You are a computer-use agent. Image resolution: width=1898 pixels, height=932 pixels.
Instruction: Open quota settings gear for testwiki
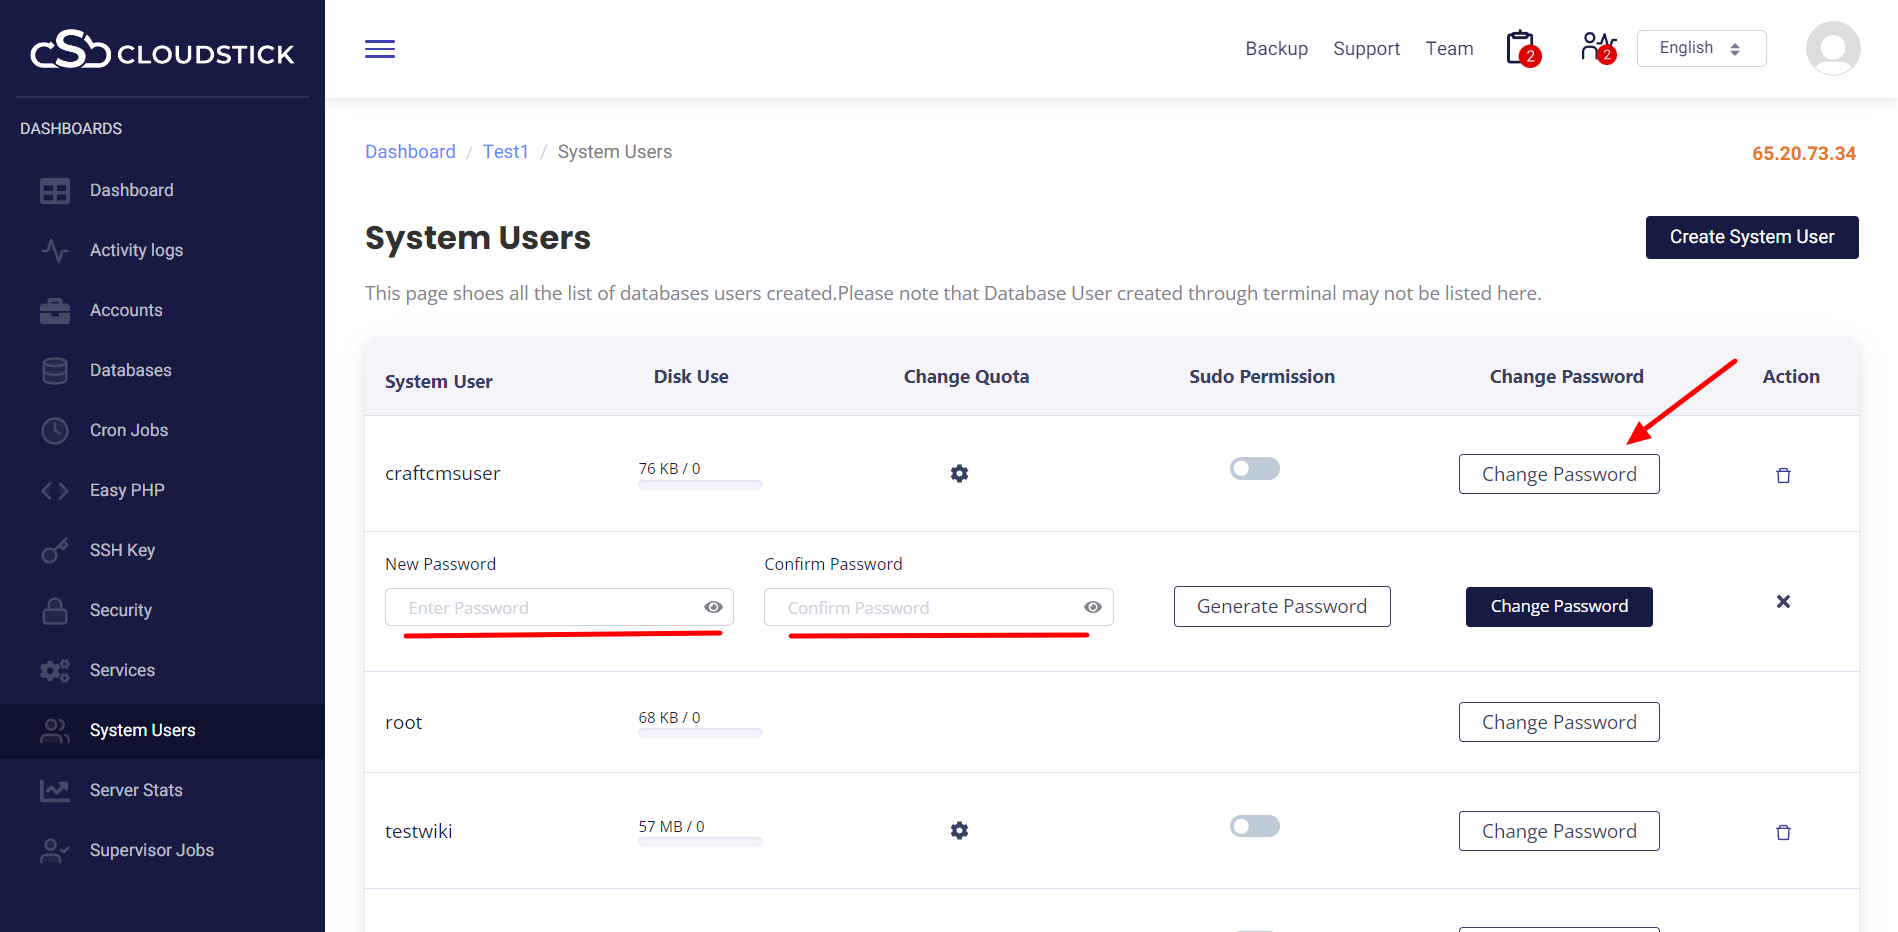coord(959,831)
